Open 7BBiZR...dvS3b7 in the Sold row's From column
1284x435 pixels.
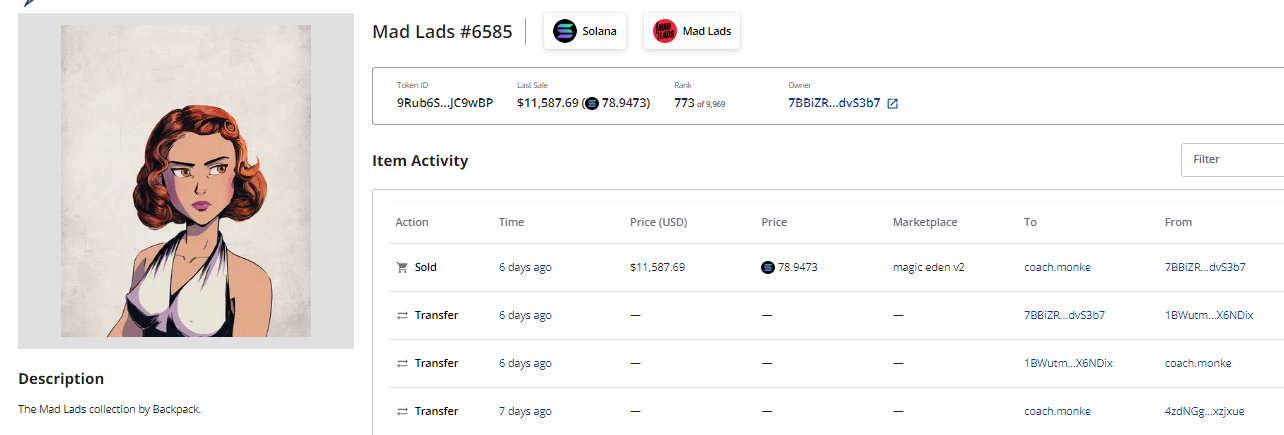[x=1205, y=267]
